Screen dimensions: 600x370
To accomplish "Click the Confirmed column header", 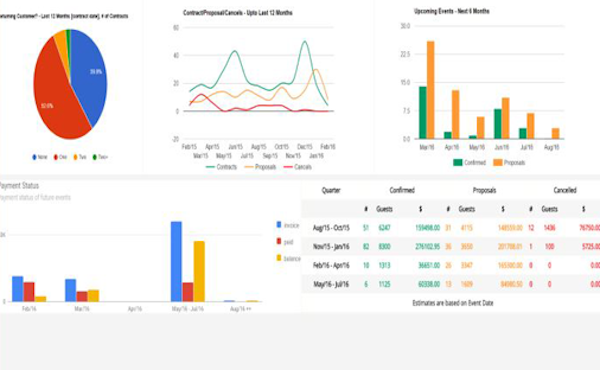I will click(x=402, y=190).
